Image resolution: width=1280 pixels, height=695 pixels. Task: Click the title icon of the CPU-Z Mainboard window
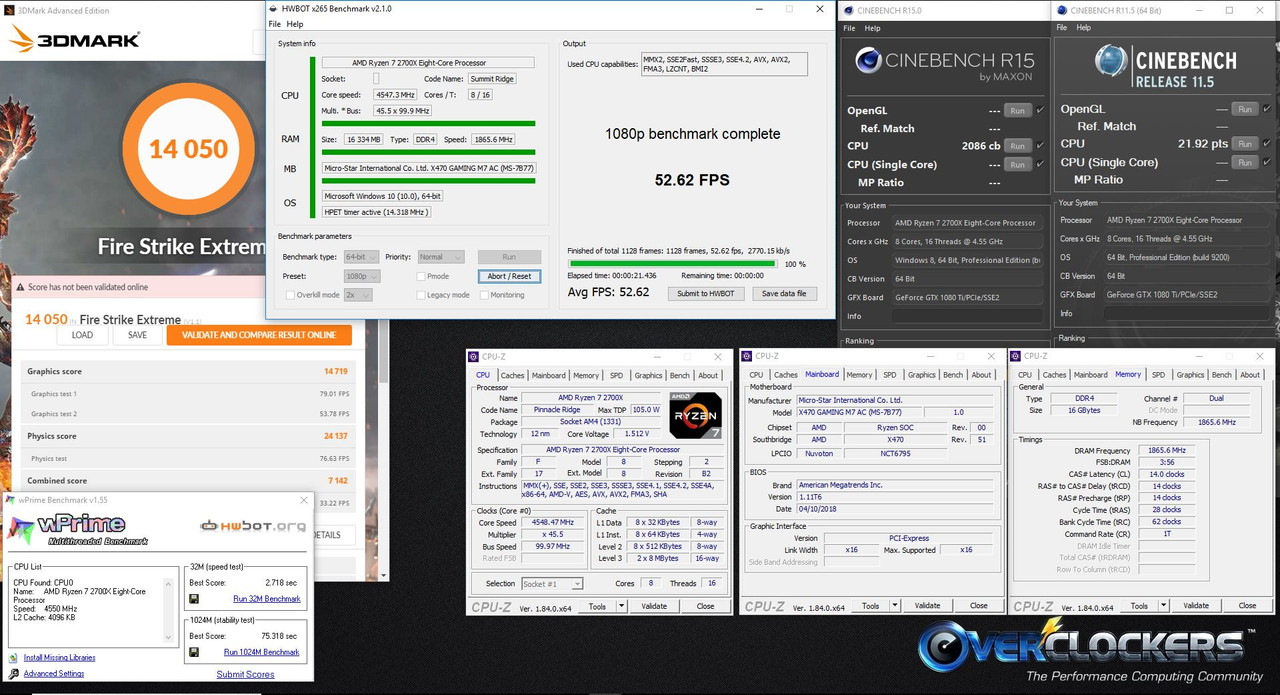(748, 356)
